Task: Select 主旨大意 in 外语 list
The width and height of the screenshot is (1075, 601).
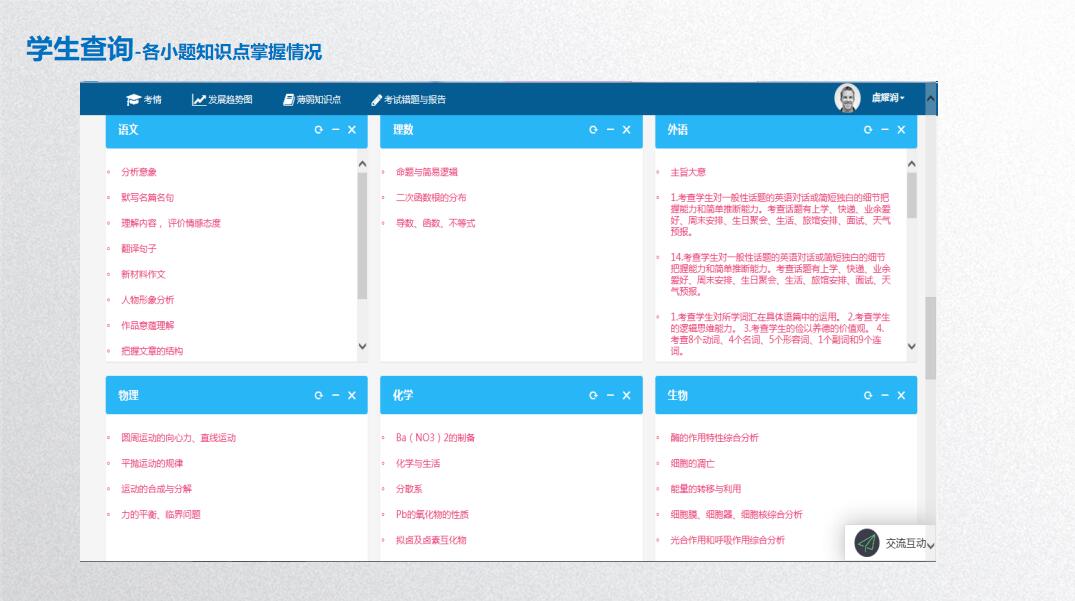Action: click(x=688, y=172)
